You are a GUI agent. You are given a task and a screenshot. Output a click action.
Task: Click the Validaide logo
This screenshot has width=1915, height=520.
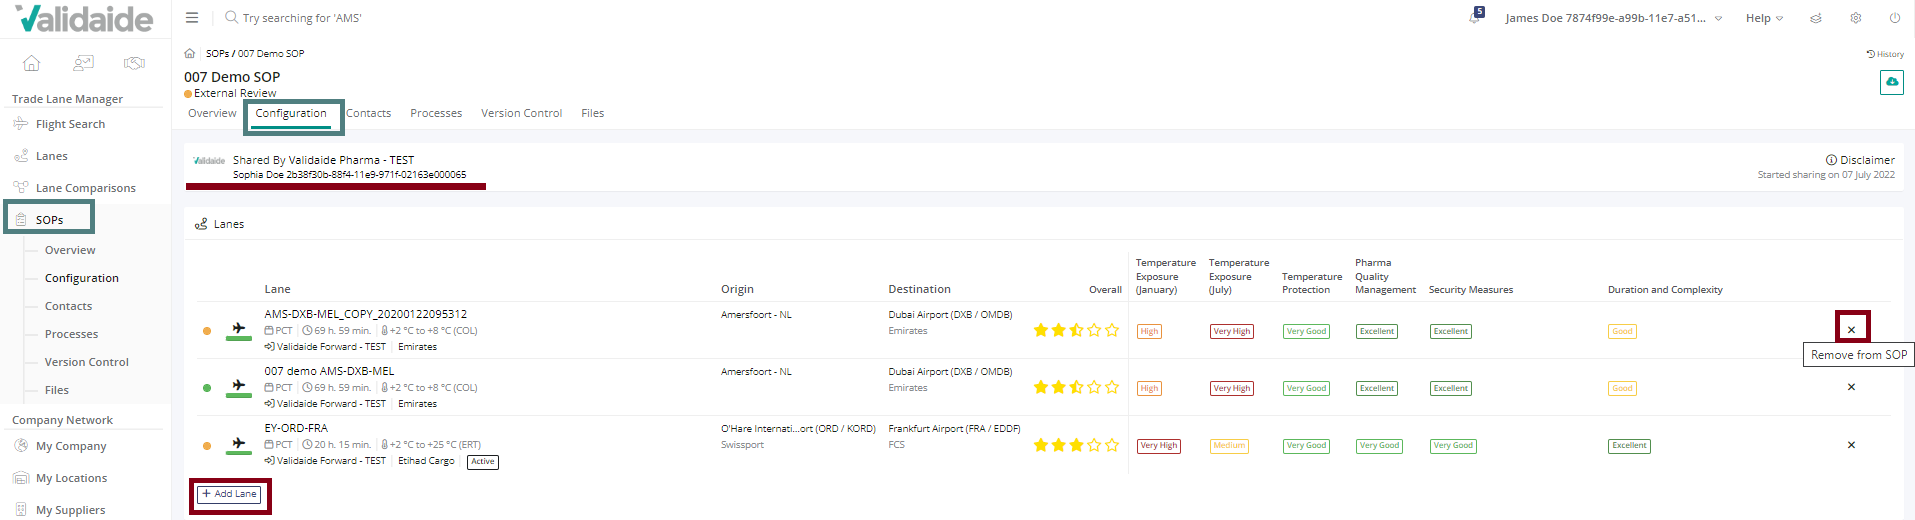click(84, 19)
